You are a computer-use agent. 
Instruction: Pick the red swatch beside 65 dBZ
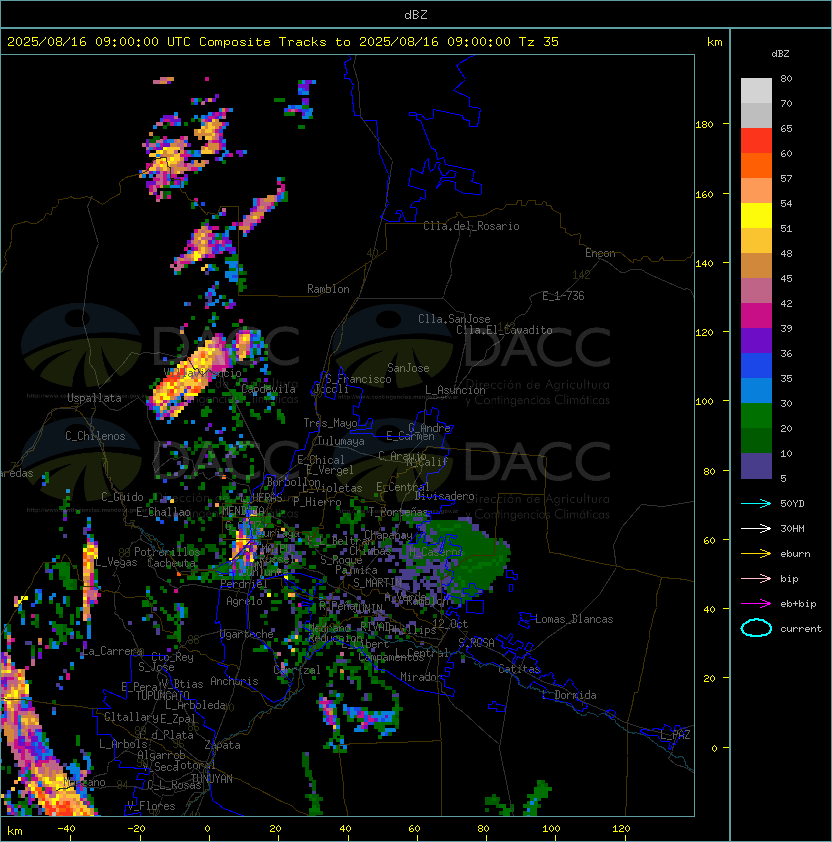756,141
